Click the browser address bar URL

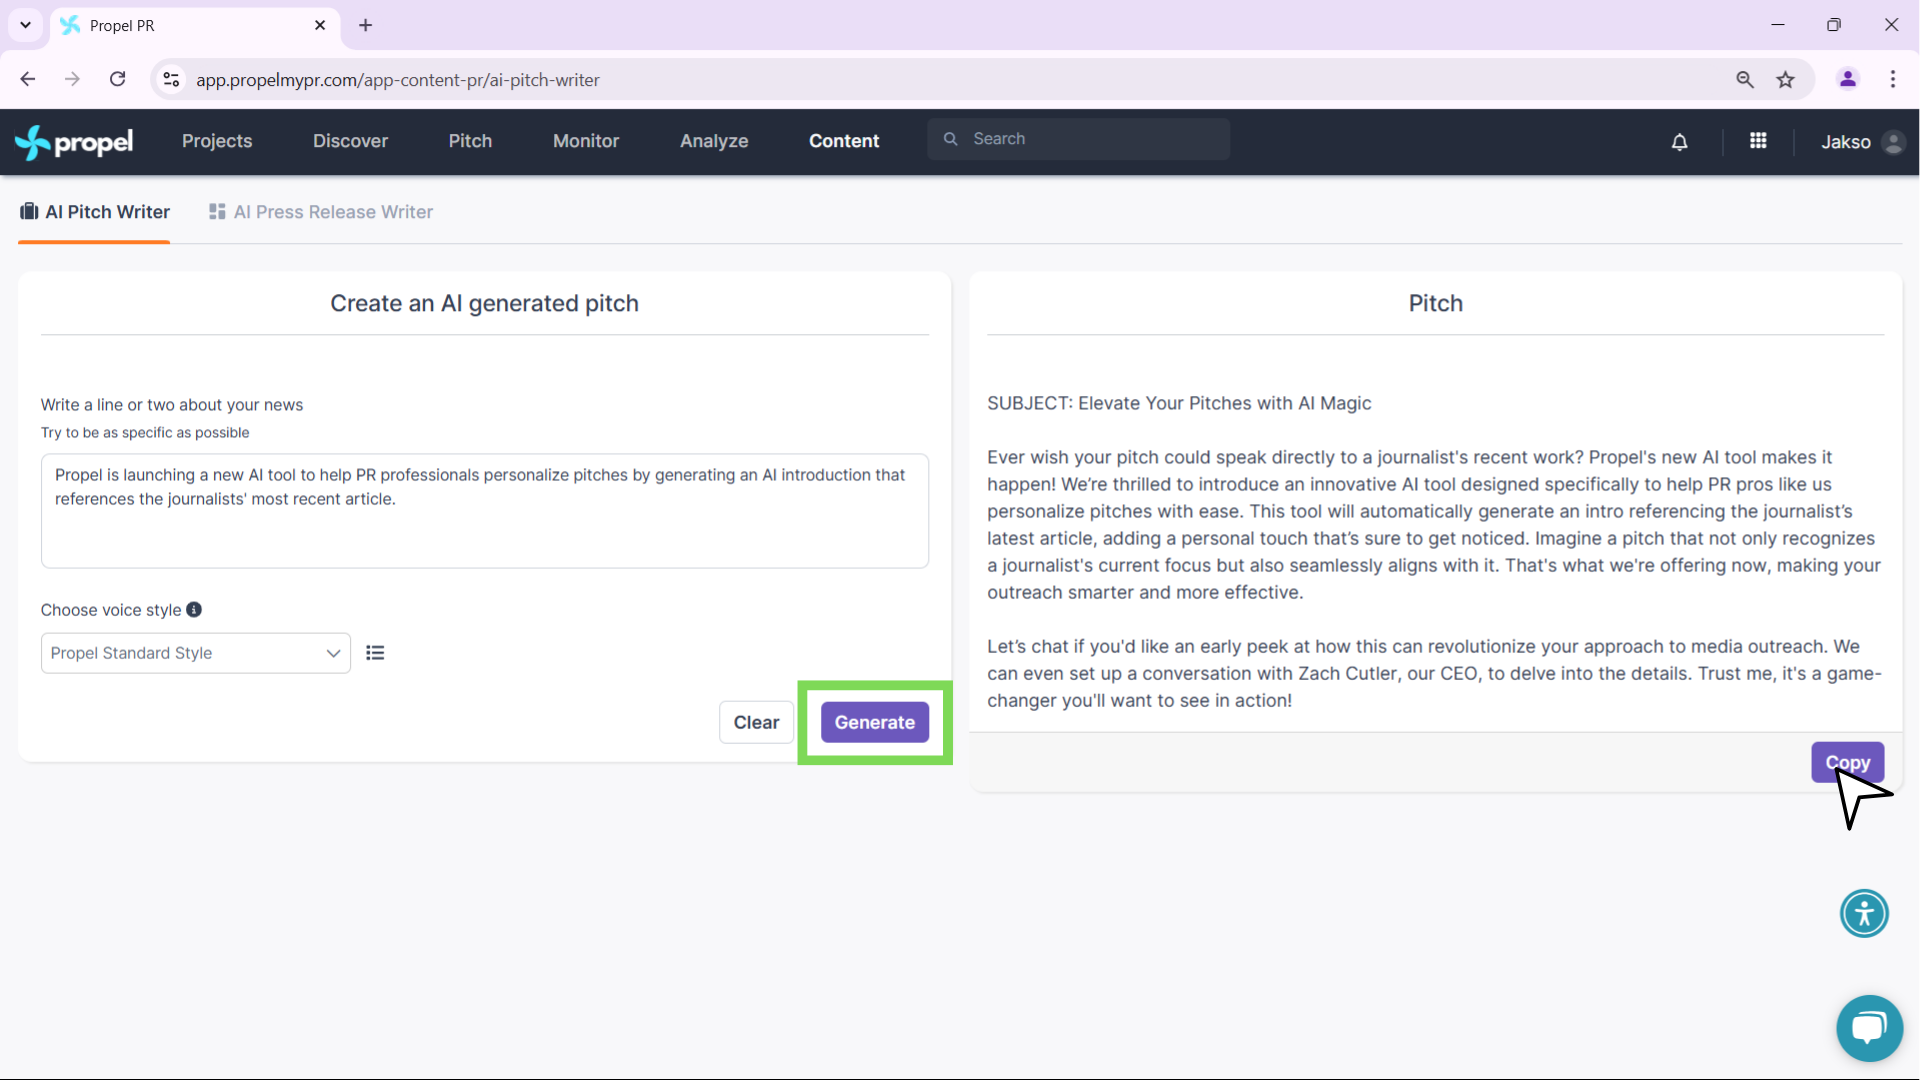click(x=398, y=80)
